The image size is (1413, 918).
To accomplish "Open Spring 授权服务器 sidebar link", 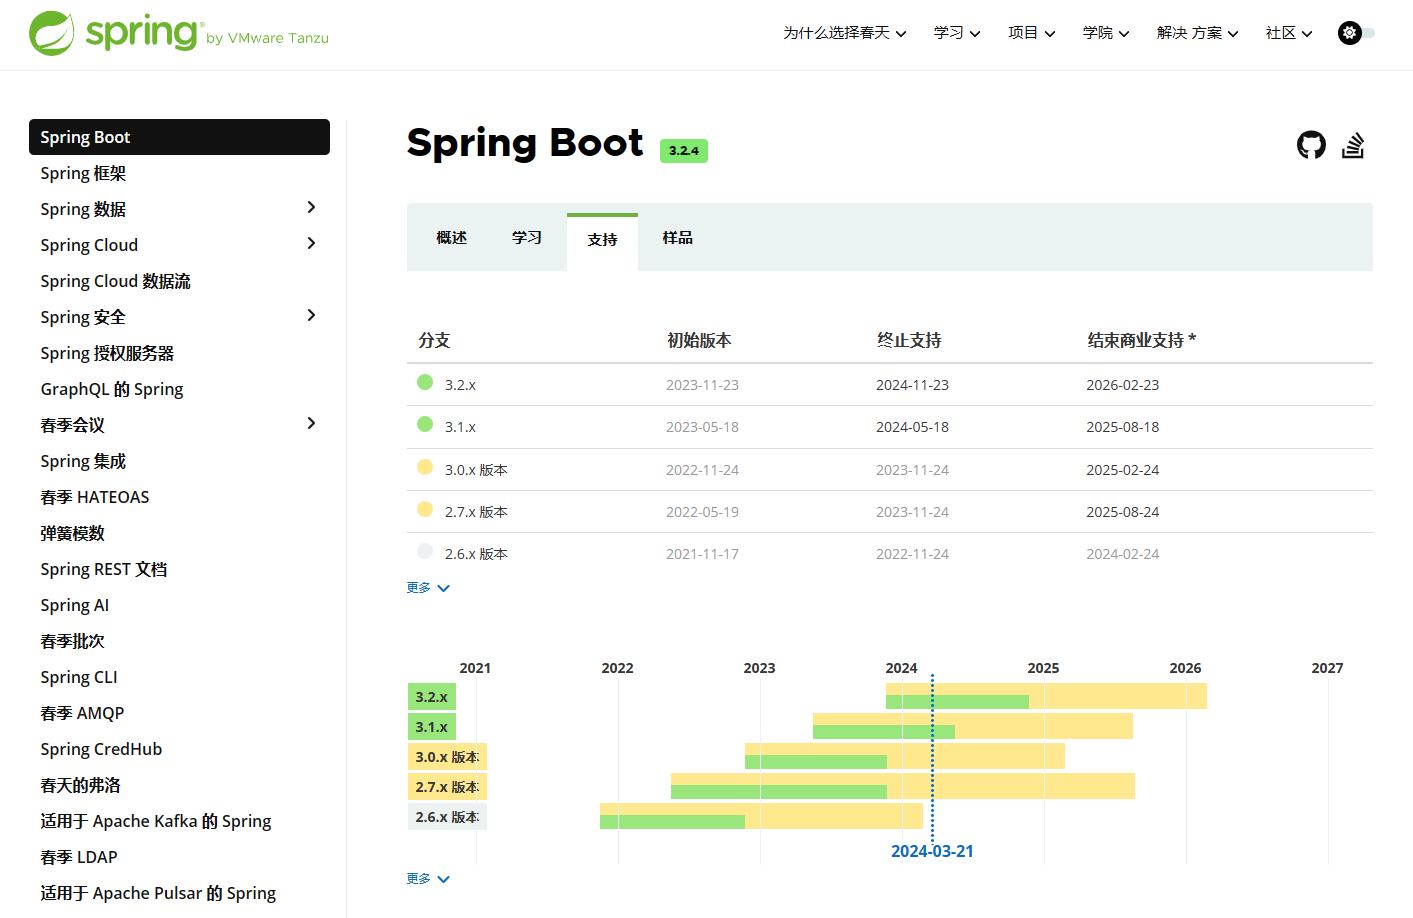I will click(107, 353).
